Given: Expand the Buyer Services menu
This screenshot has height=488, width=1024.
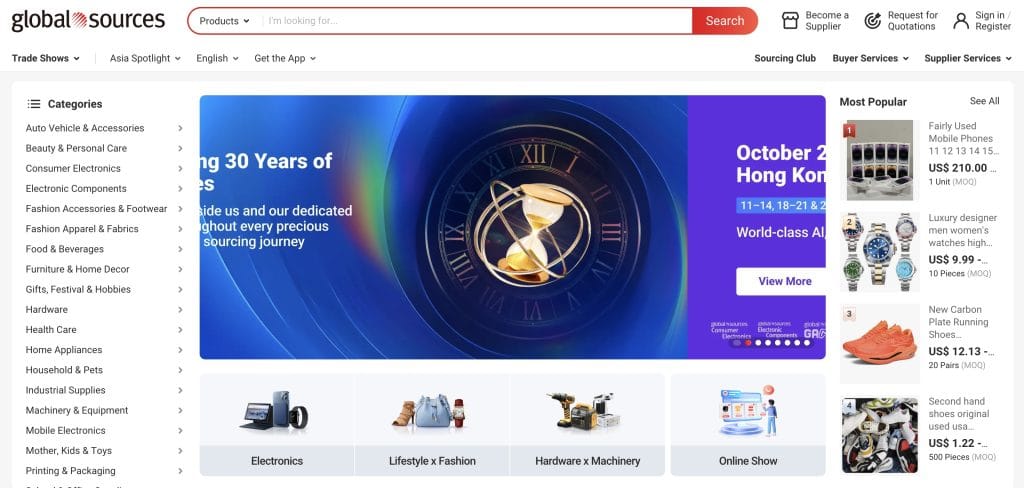Looking at the screenshot, I should [870, 58].
